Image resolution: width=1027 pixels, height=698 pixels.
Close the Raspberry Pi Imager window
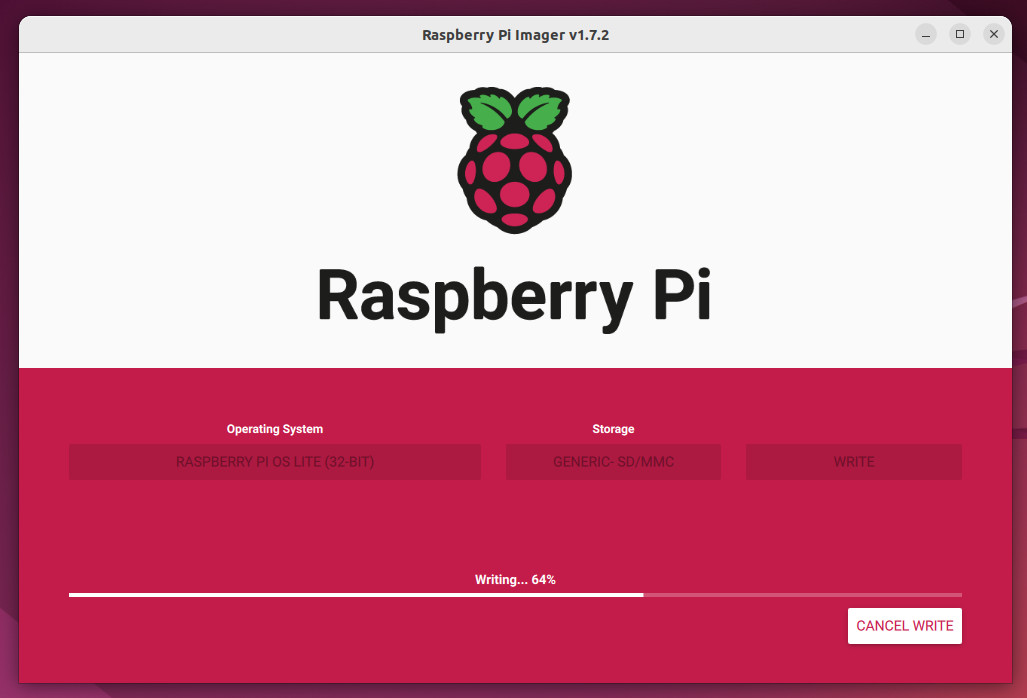(x=994, y=34)
